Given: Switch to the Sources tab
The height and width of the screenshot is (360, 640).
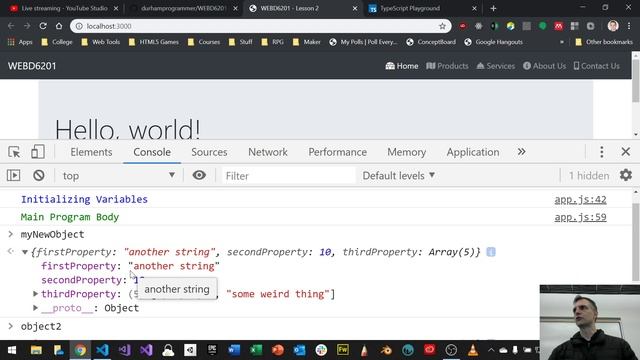Looking at the screenshot, I should 209,152.
